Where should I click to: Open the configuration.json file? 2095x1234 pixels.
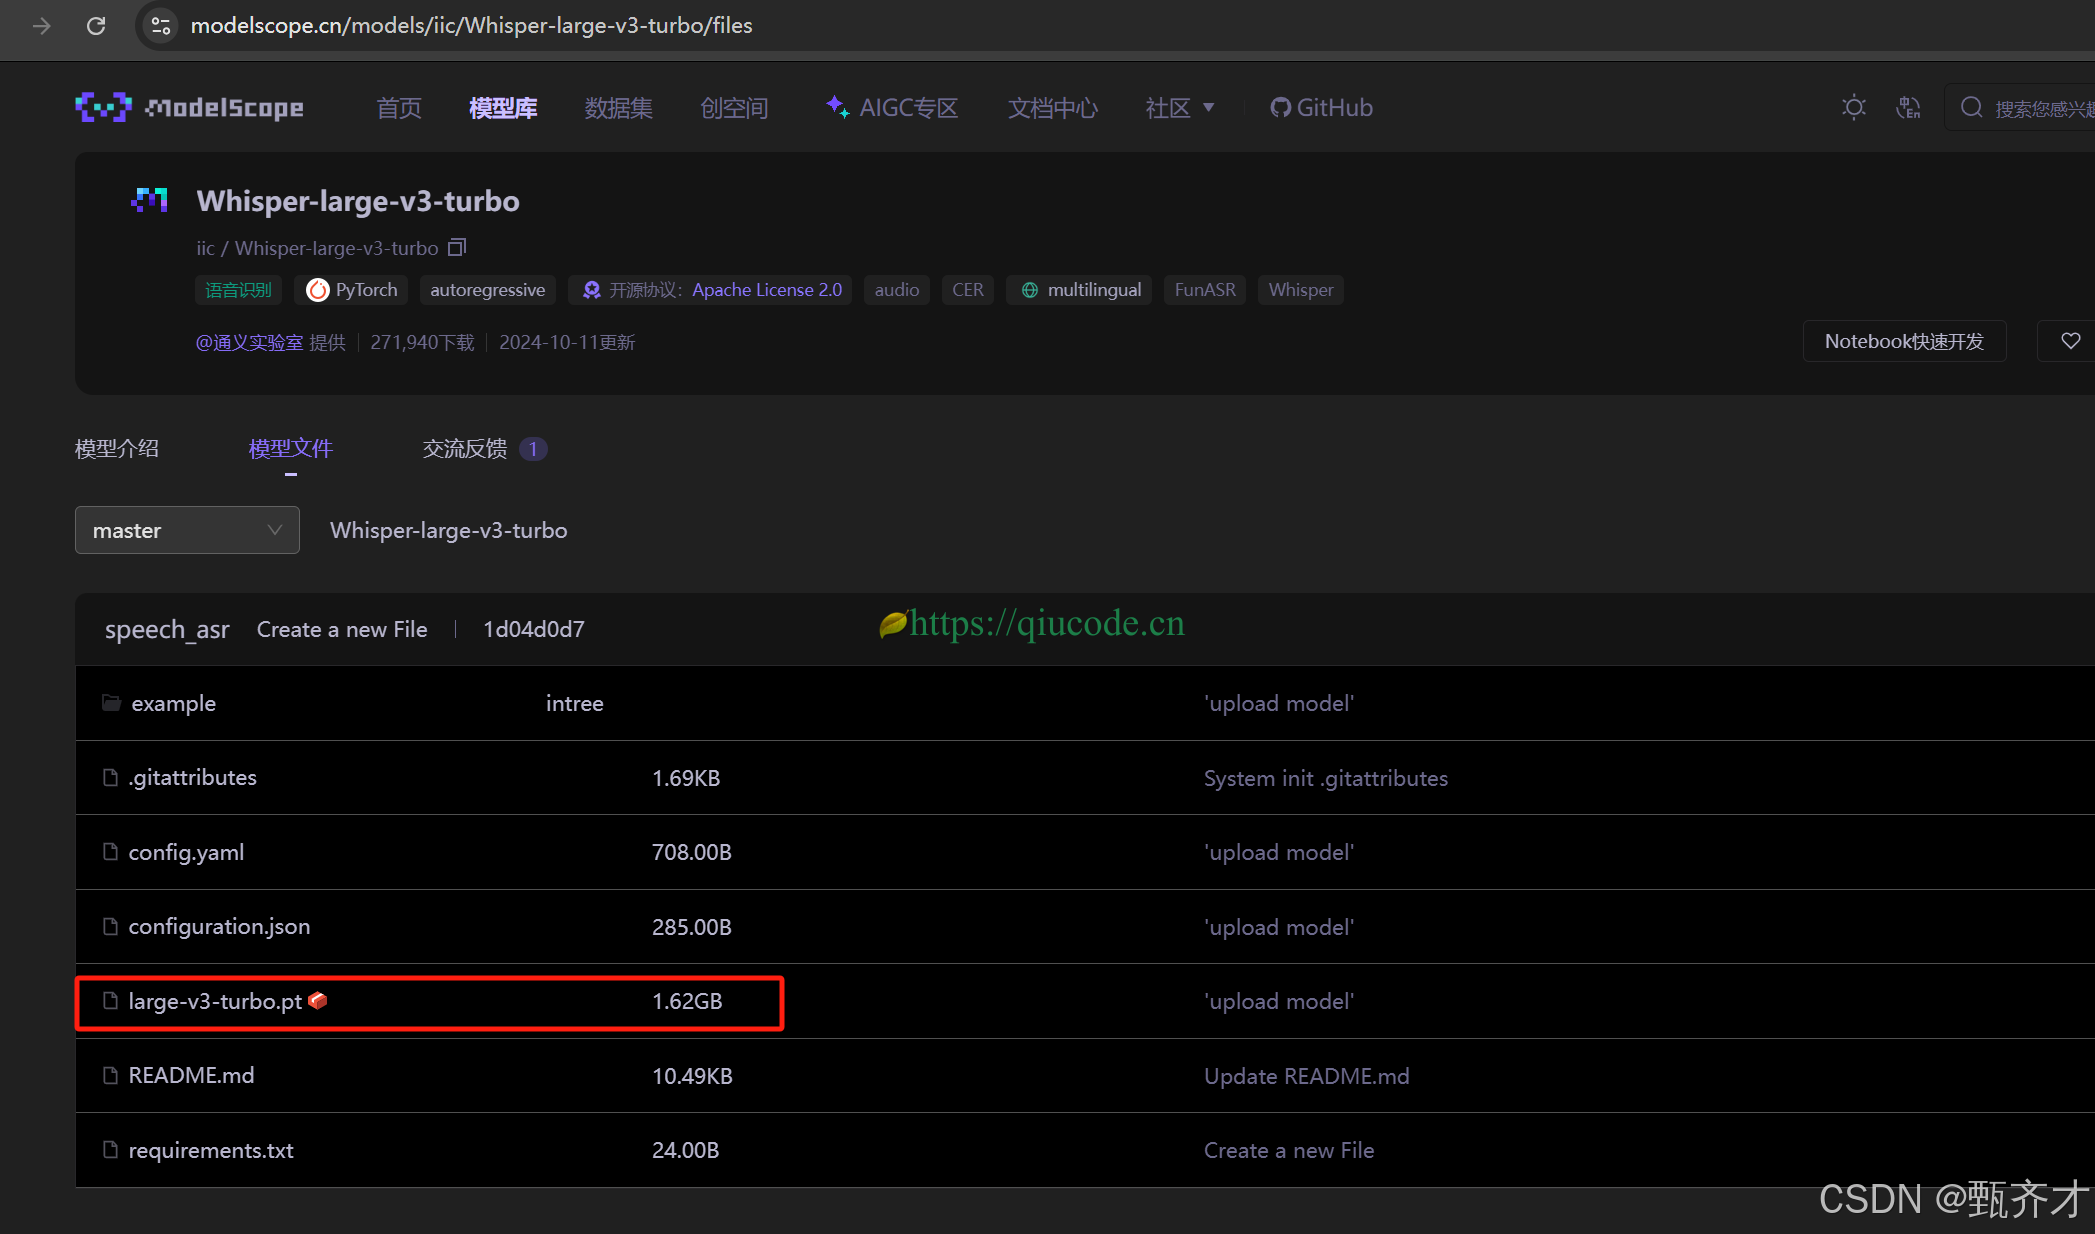(x=219, y=927)
